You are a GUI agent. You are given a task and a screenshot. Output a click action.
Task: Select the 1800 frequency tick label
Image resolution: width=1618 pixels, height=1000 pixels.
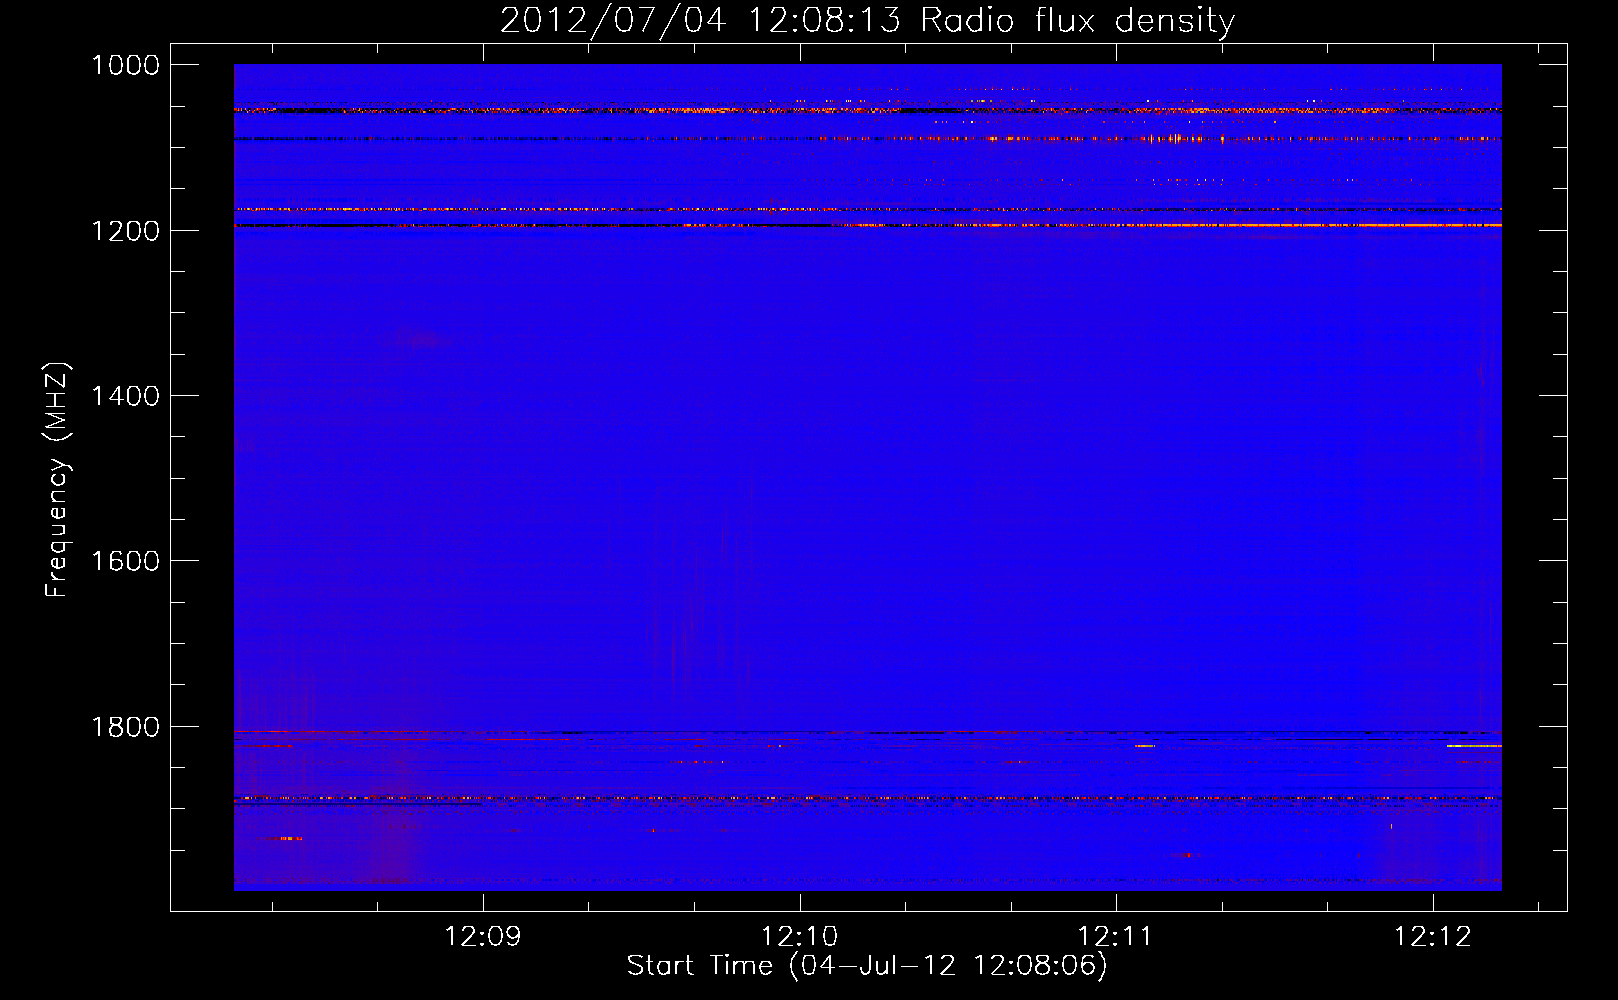tap(125, 727)
